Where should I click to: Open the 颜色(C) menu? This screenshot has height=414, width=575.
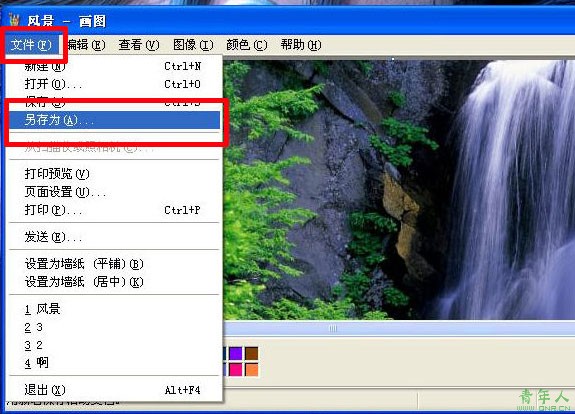pyautogui.click(x=247, y=45)
